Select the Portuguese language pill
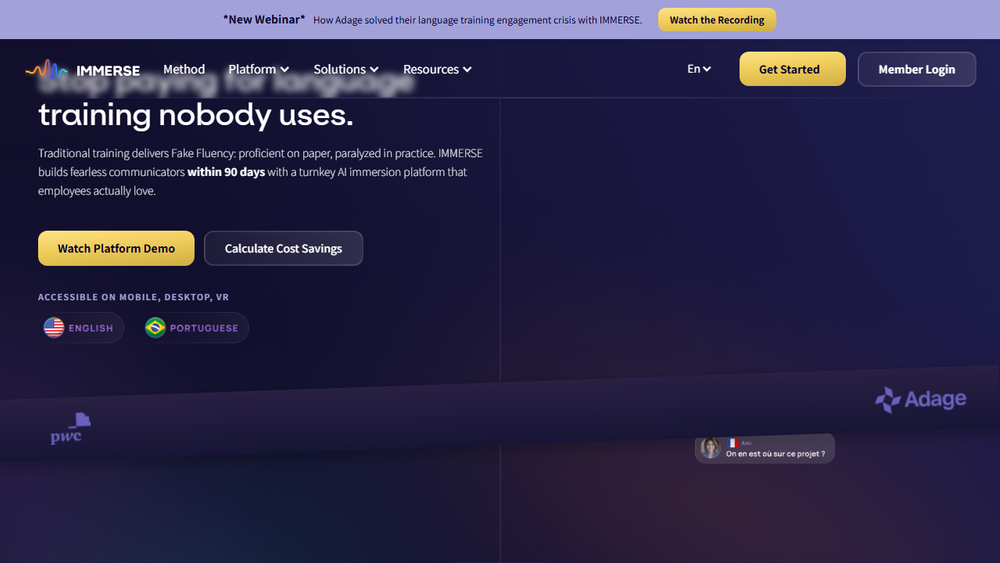 [194, 328]
